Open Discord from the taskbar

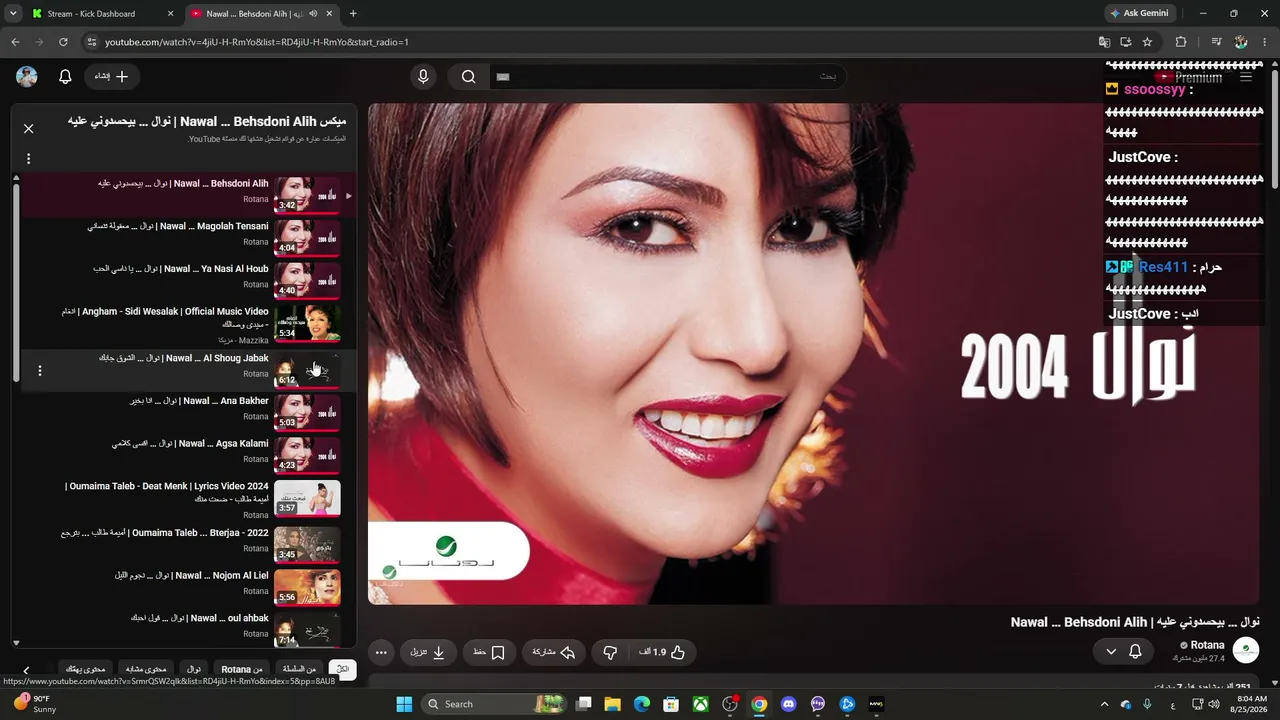point(788,704)
